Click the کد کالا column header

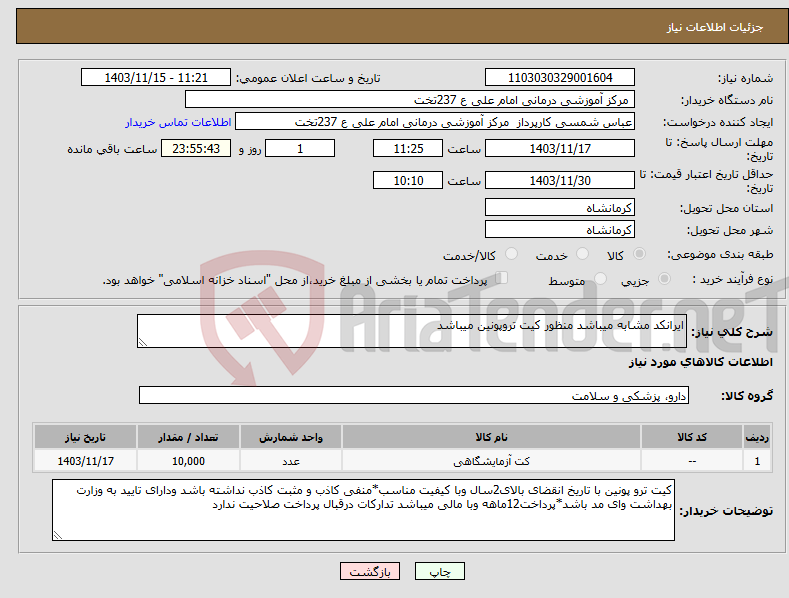(x=692, y=437)
